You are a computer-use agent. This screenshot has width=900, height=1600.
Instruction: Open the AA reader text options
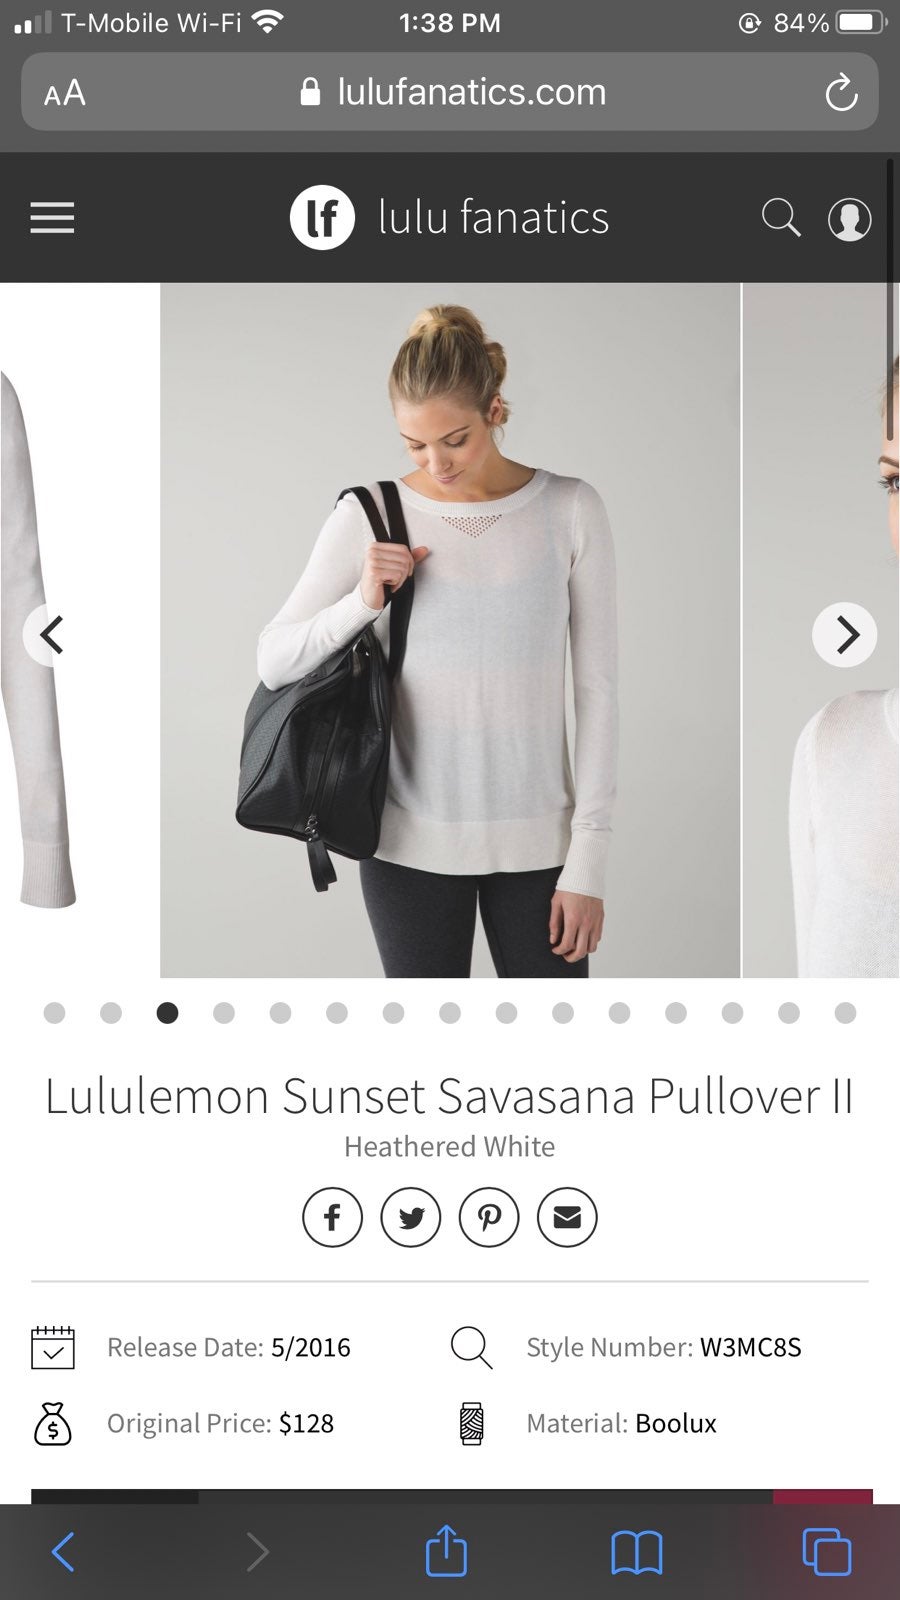(65, 93)
